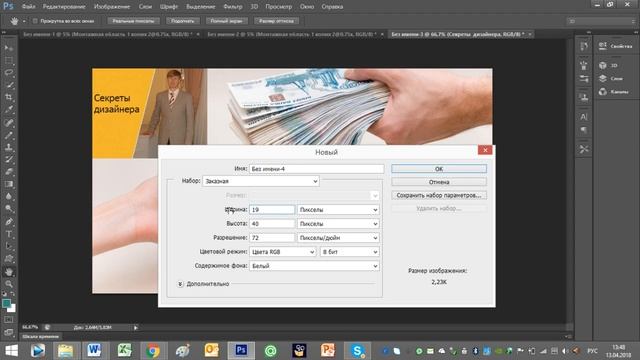Select the Move tool in toolbar
640x360 pixels.
click(x=9, y=48)
